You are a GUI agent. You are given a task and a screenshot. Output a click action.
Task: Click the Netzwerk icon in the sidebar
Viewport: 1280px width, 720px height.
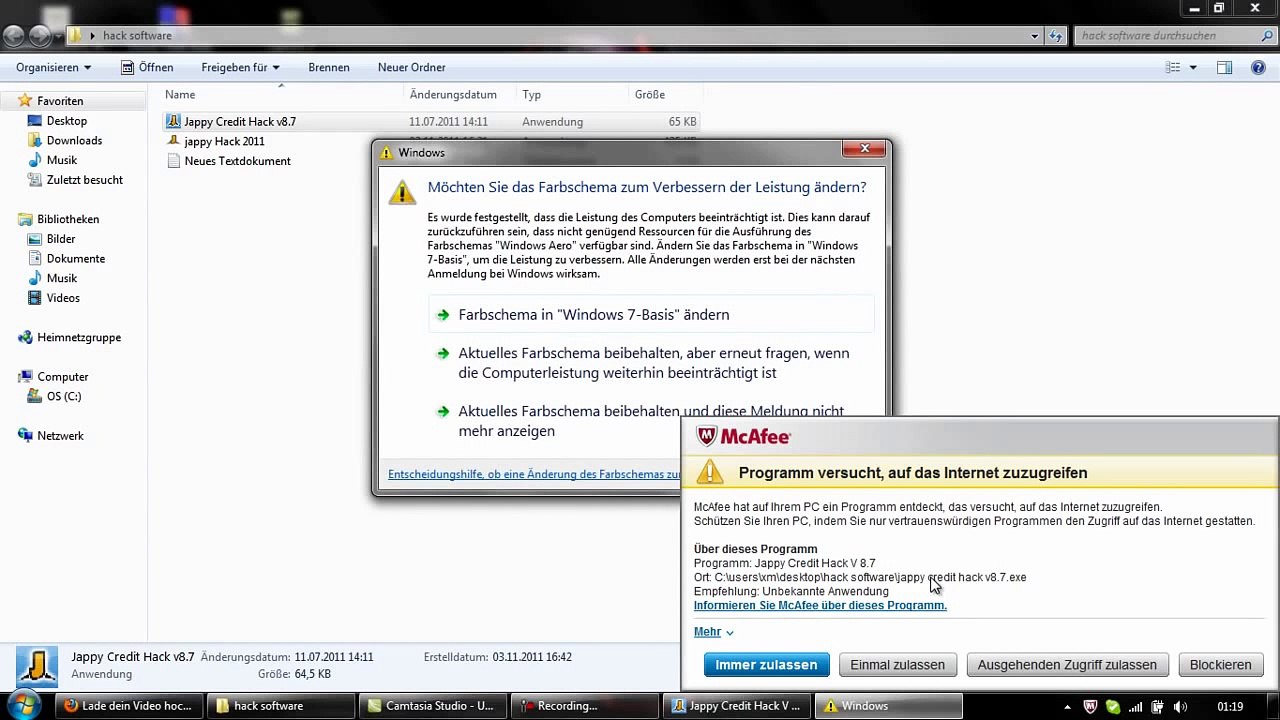25,436
